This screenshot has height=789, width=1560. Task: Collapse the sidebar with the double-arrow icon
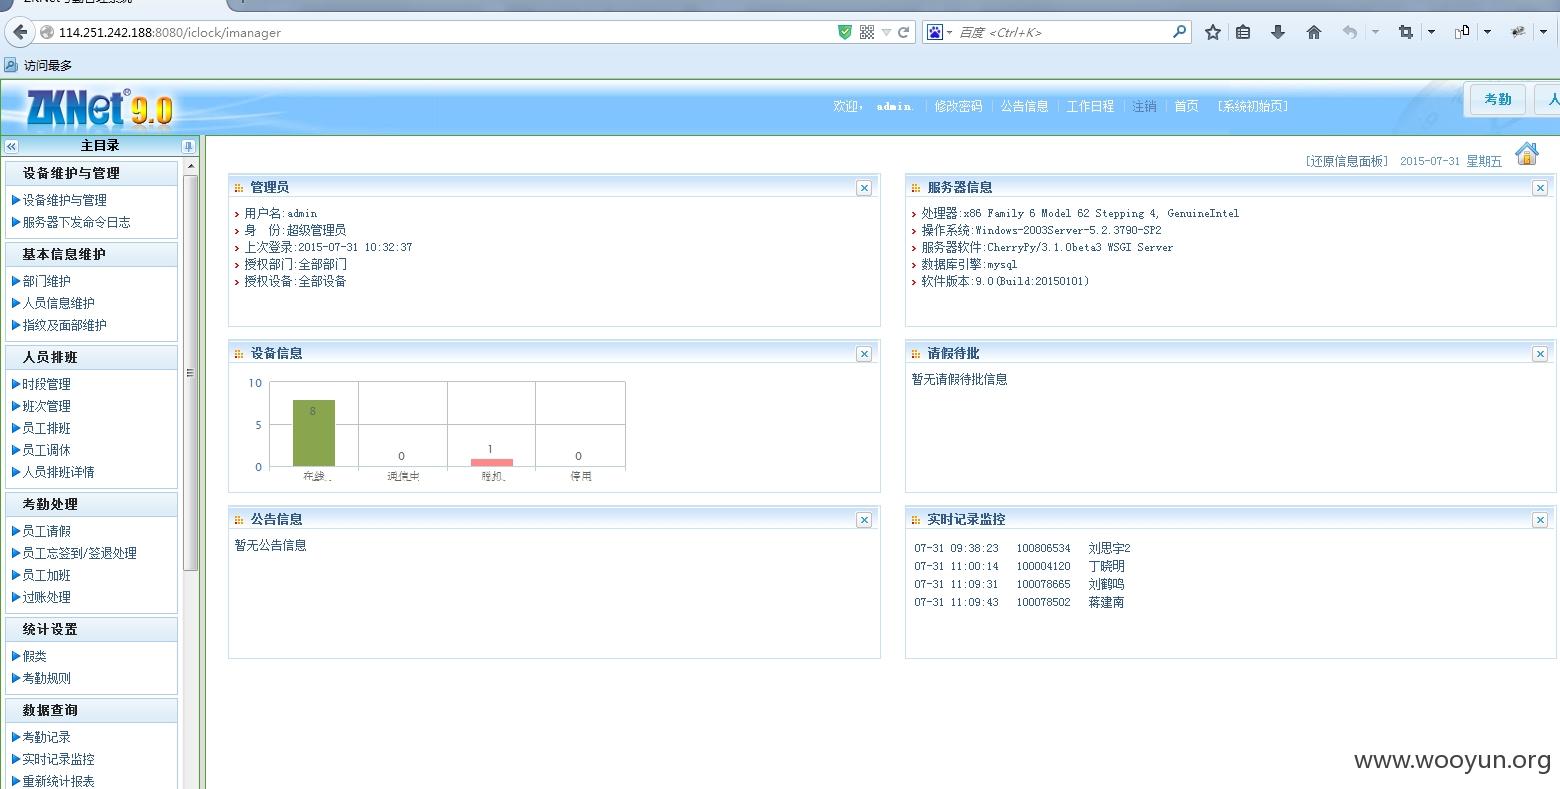click(x=11, y=146)
